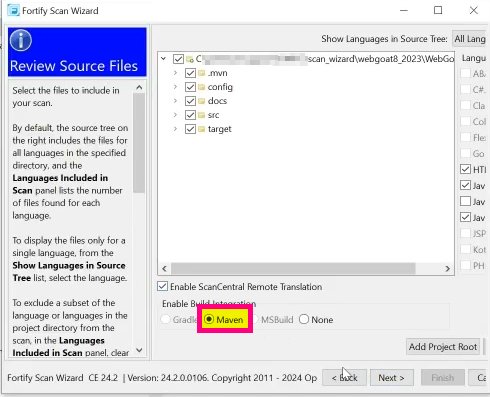Click the Fortify Scan Wizard title bar icon
The width and height of the screenshot is (490, 397).
click(13, 10)
